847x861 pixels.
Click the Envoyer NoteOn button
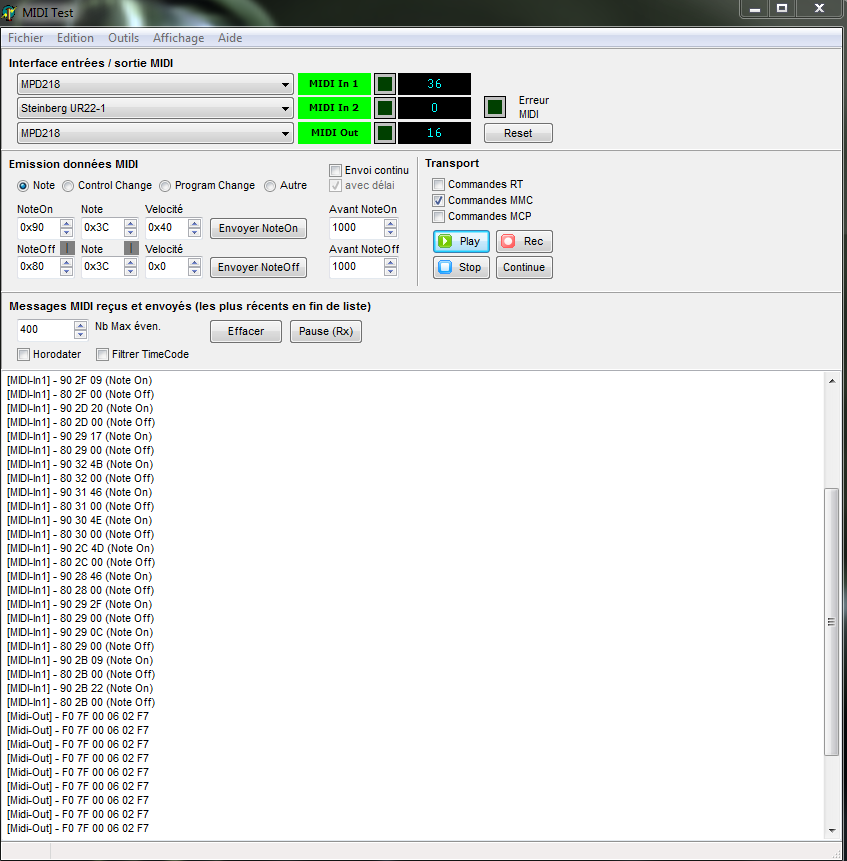click(259, 228)
